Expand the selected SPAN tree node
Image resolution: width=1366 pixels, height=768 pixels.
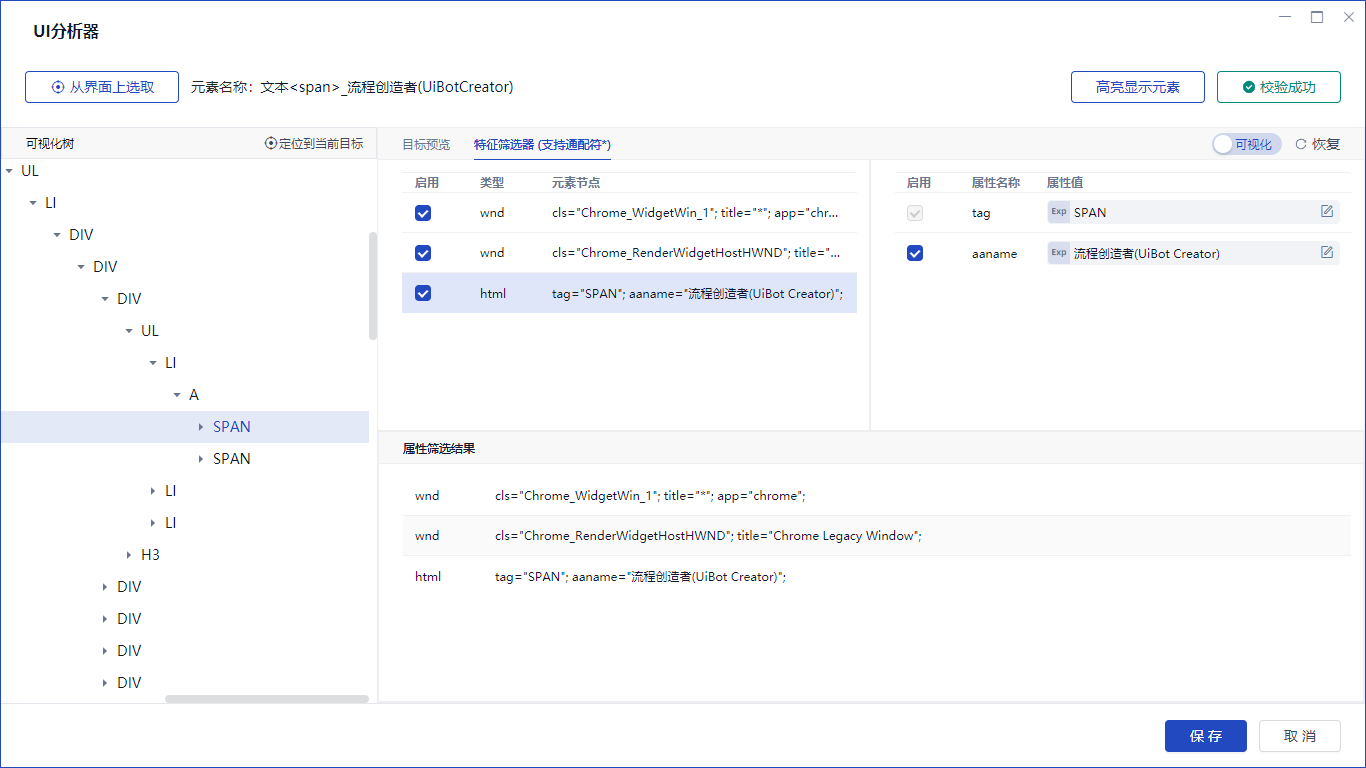[201, 427]
